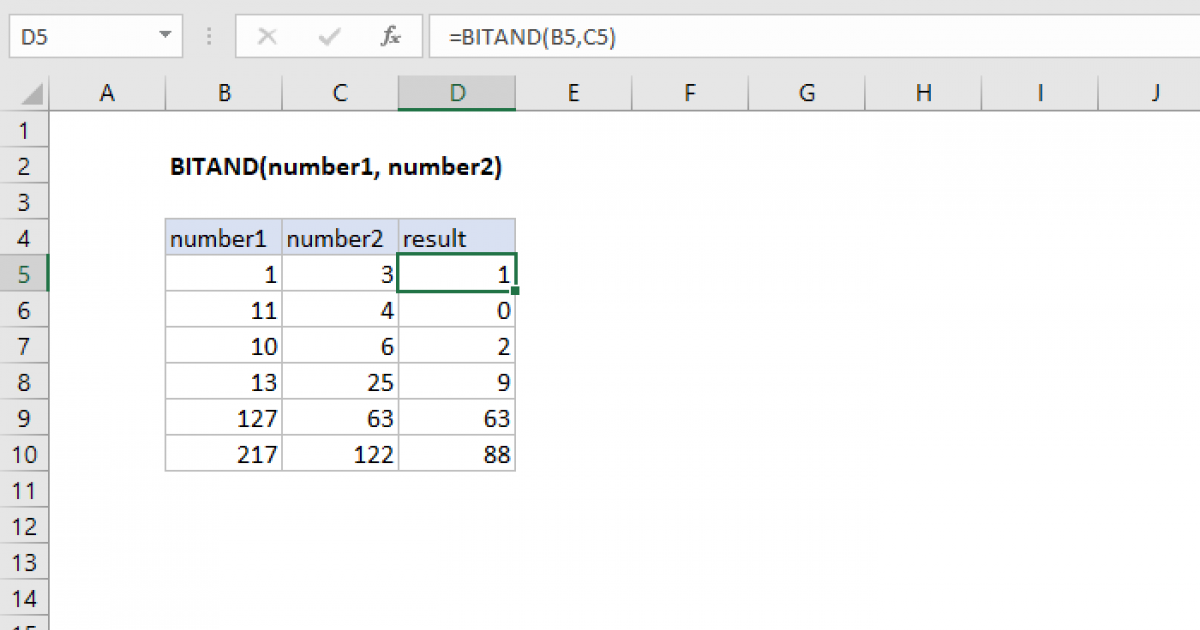The image size is (1200, 630).
Task: Click fill handle on cell D5
Action: 515,291
